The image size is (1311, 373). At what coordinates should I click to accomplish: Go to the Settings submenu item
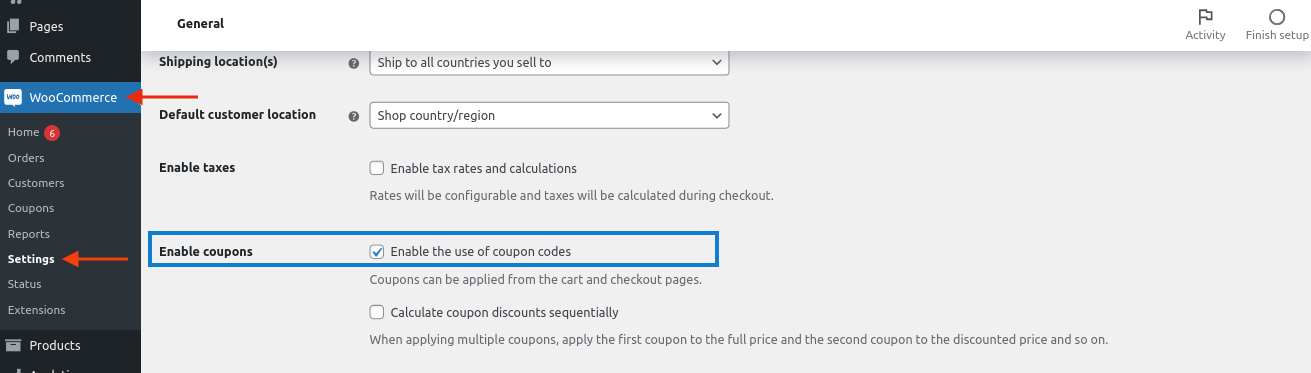pyautogui.click(x=32, y=259)
